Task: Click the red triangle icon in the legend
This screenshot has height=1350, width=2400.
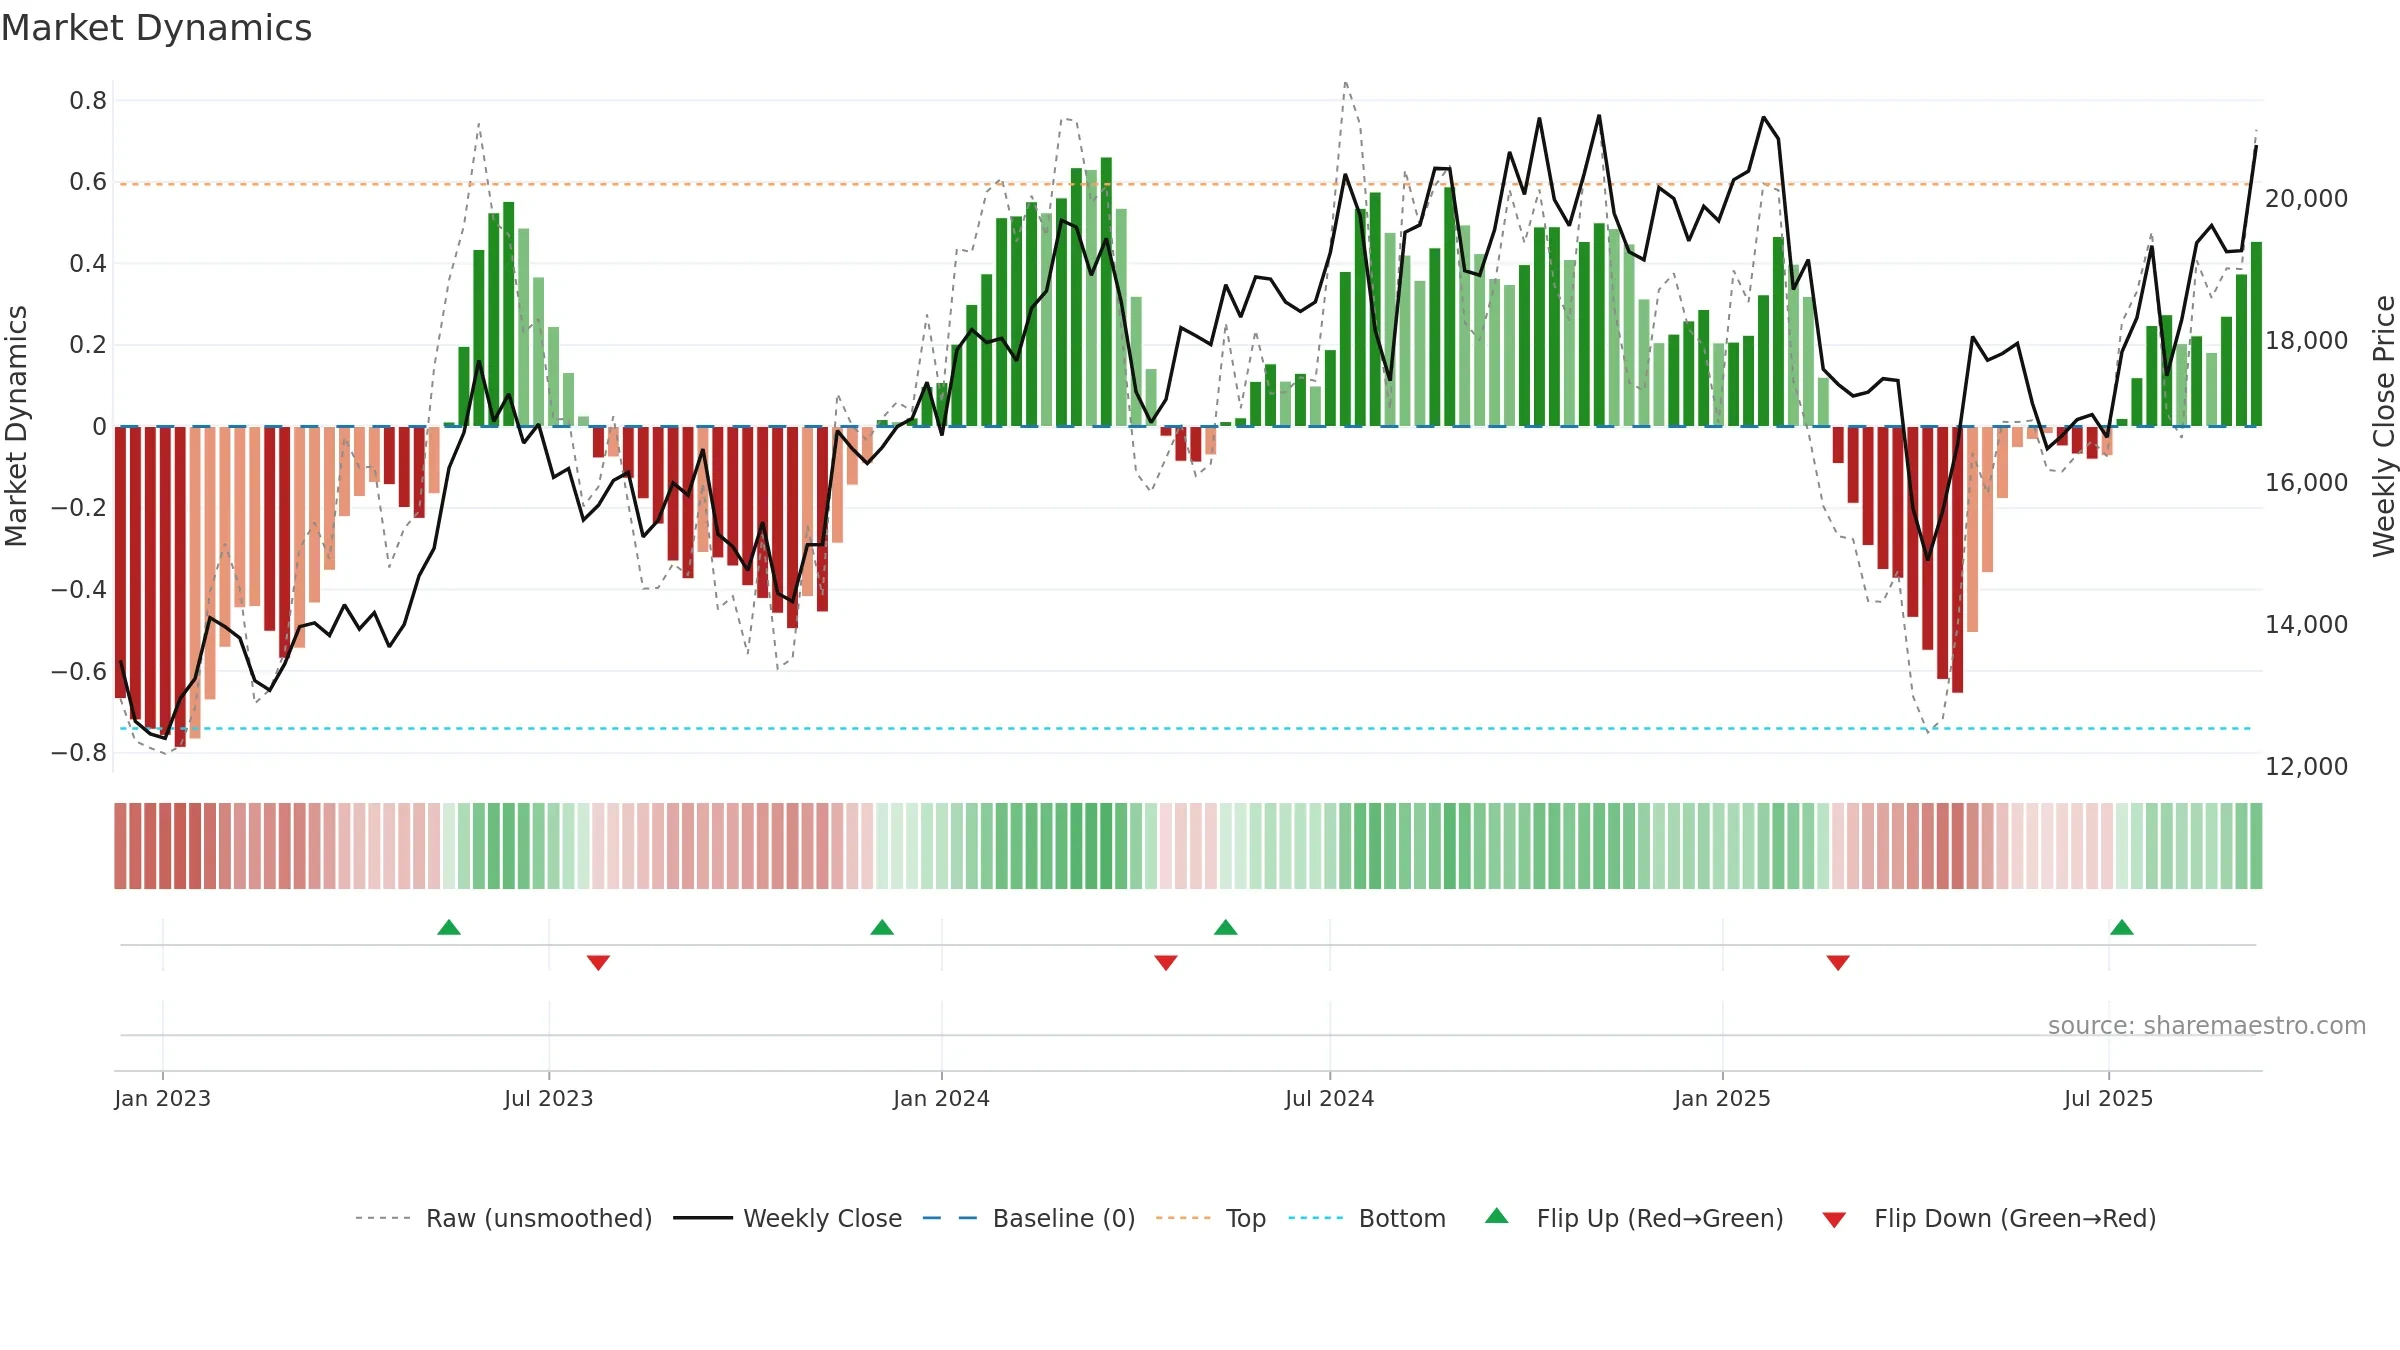Action: 1834,1220
